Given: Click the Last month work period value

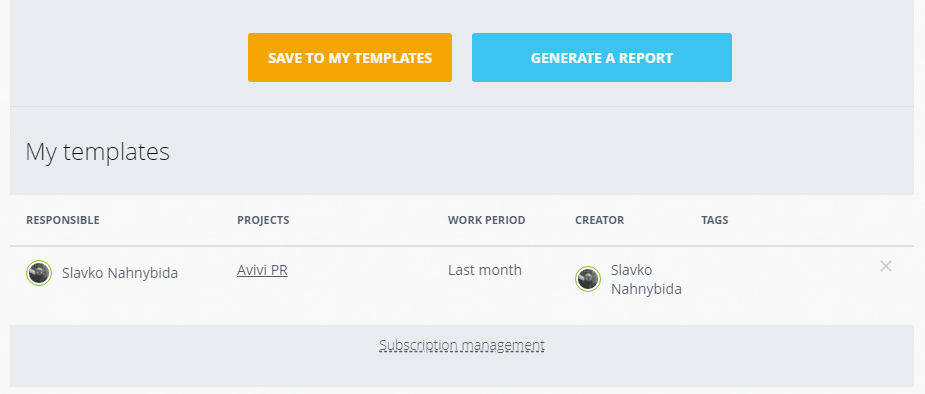Looking at the screenshot, I should coord(485,270).
